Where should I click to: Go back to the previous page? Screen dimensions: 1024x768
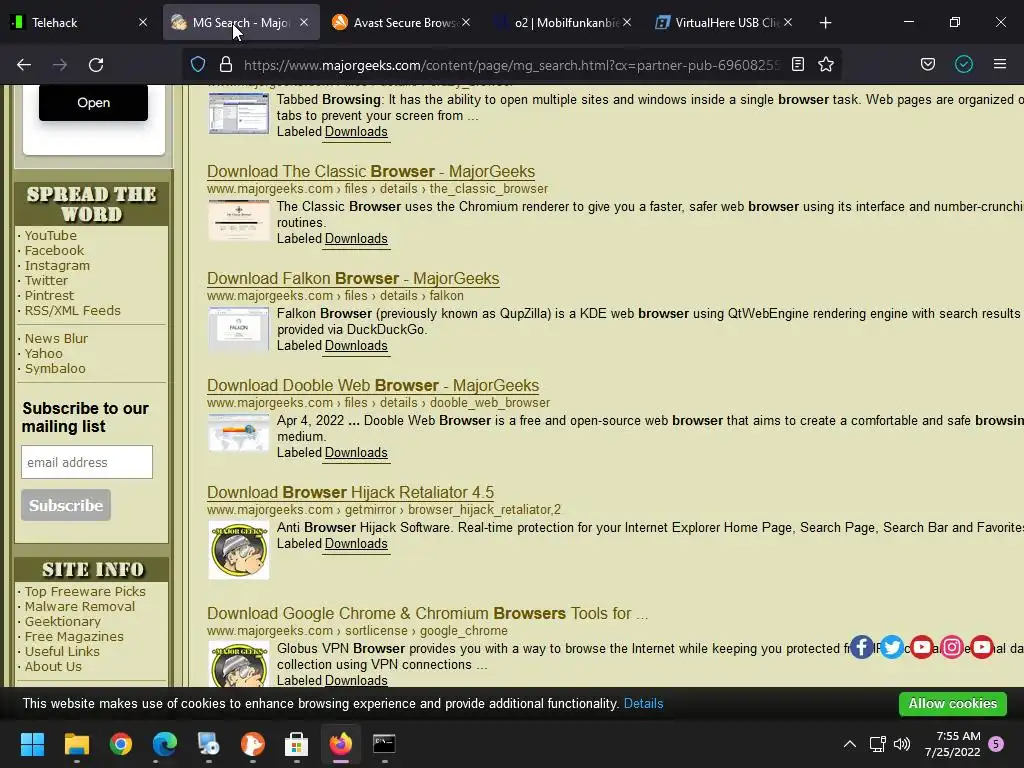(24, 65)
